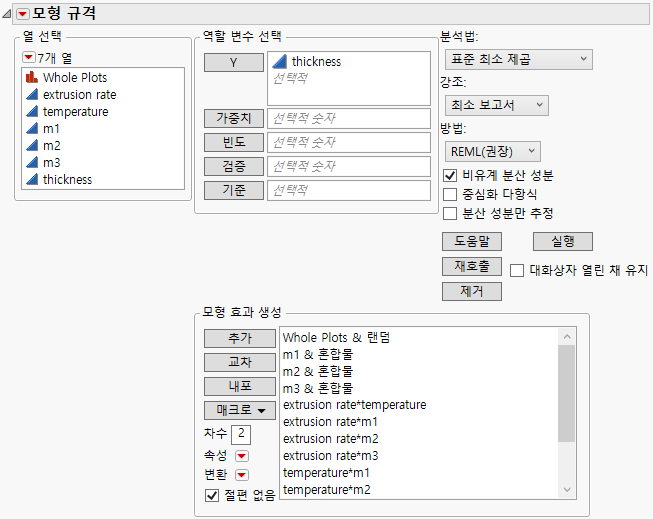Open the 변환 red triangle menu
The width and height of the screenshot is (653, 519).
click(242, 475)
